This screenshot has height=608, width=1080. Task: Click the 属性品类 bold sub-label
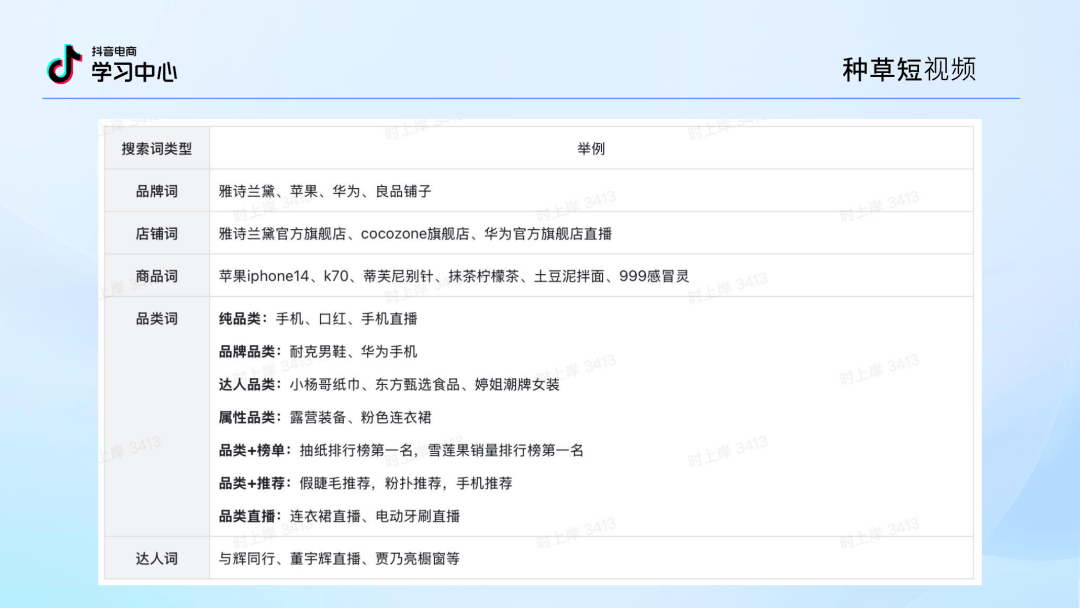pos(250,417)
